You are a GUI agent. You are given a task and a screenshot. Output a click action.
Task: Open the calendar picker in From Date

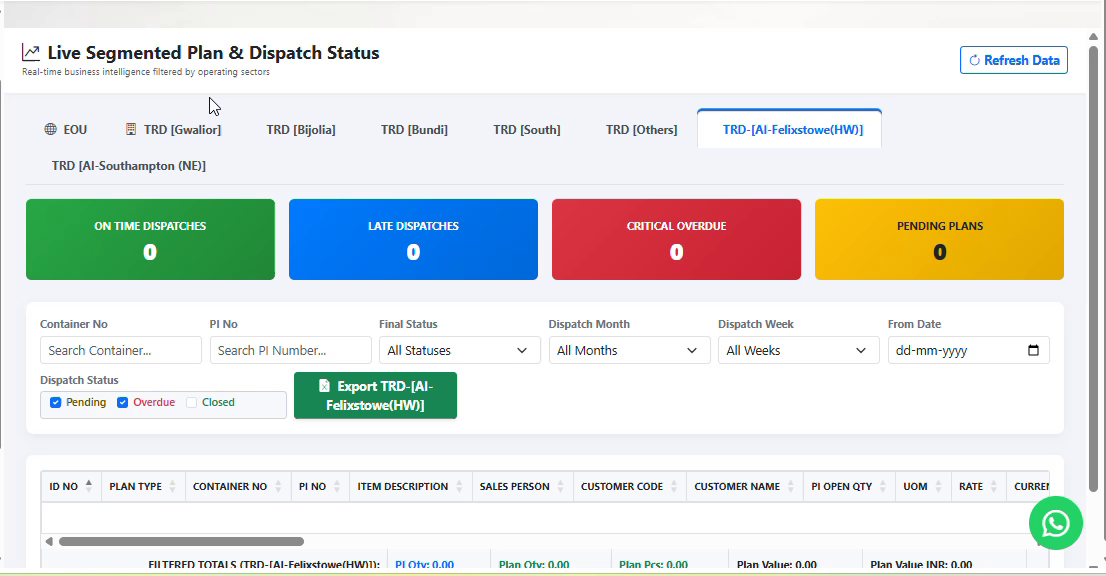[x=1033, y=350]
